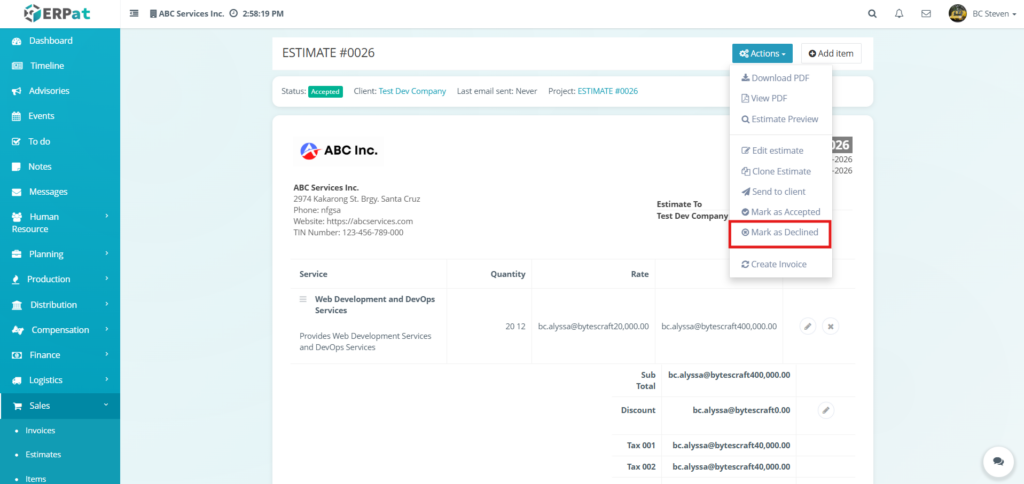
Task: Click the Add item button
Action: (831, 53)
